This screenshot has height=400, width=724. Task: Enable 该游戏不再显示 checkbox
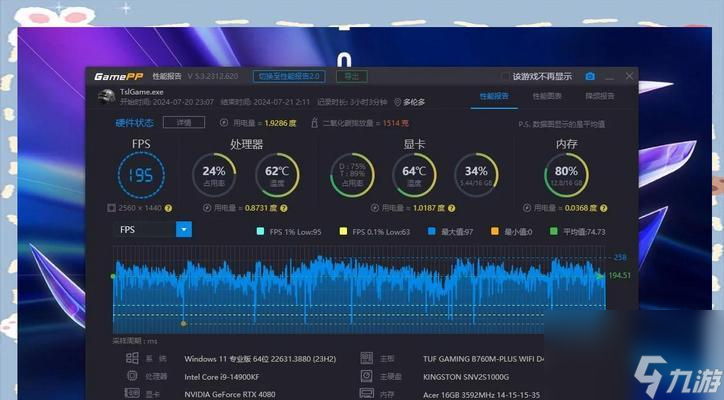pyautogui.click(x=506, y=77)
